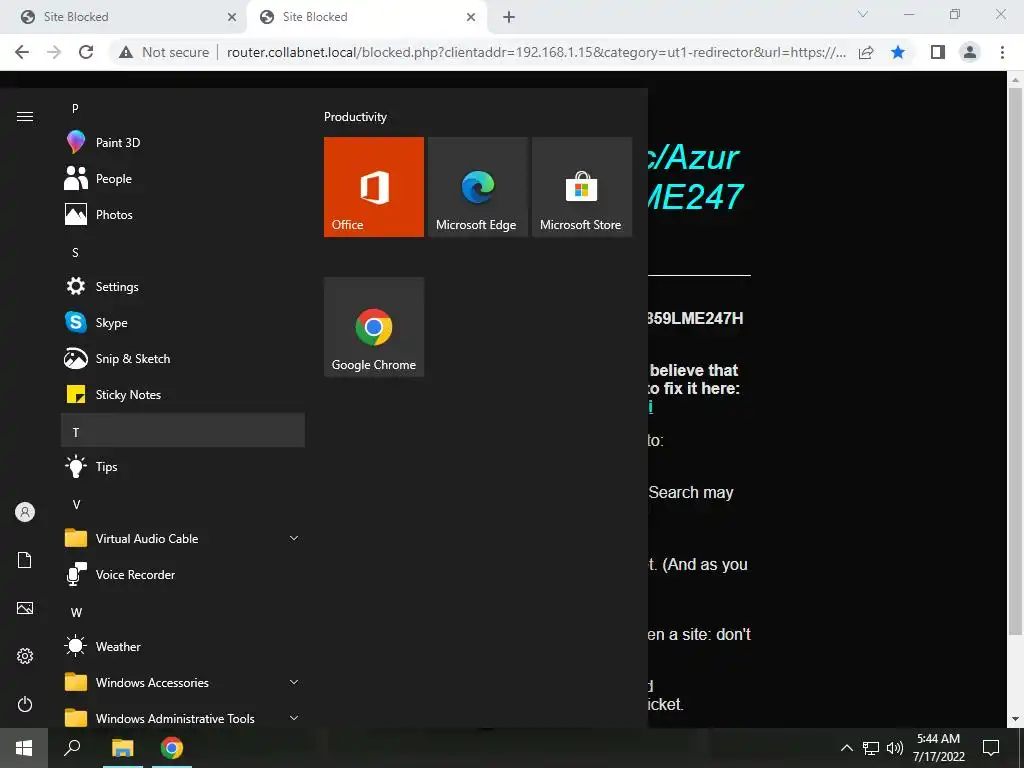Viewport: 1024px width, 768px height.
Task: Open Documents from the Start sidebar
Action: (25, 560)
